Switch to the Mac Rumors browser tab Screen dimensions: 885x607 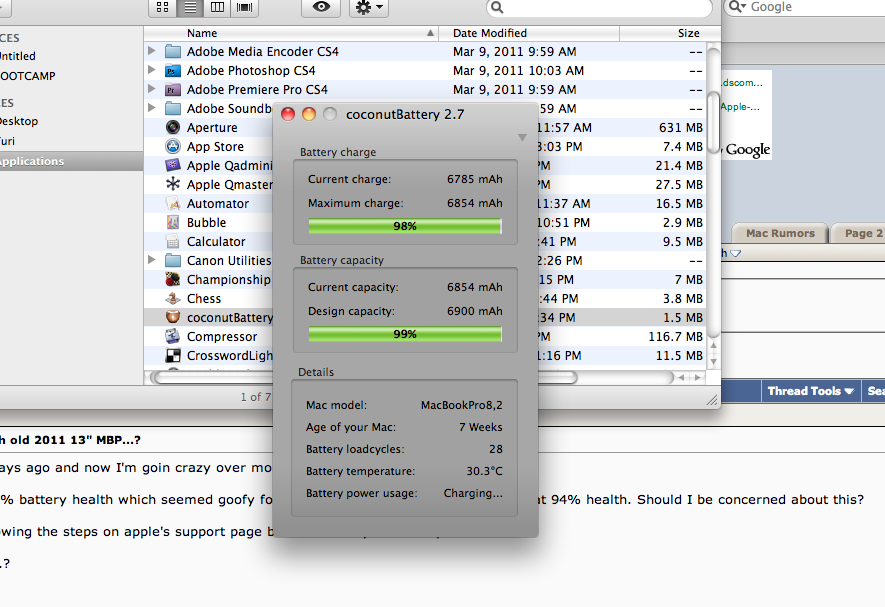click(x=780, y=233)
